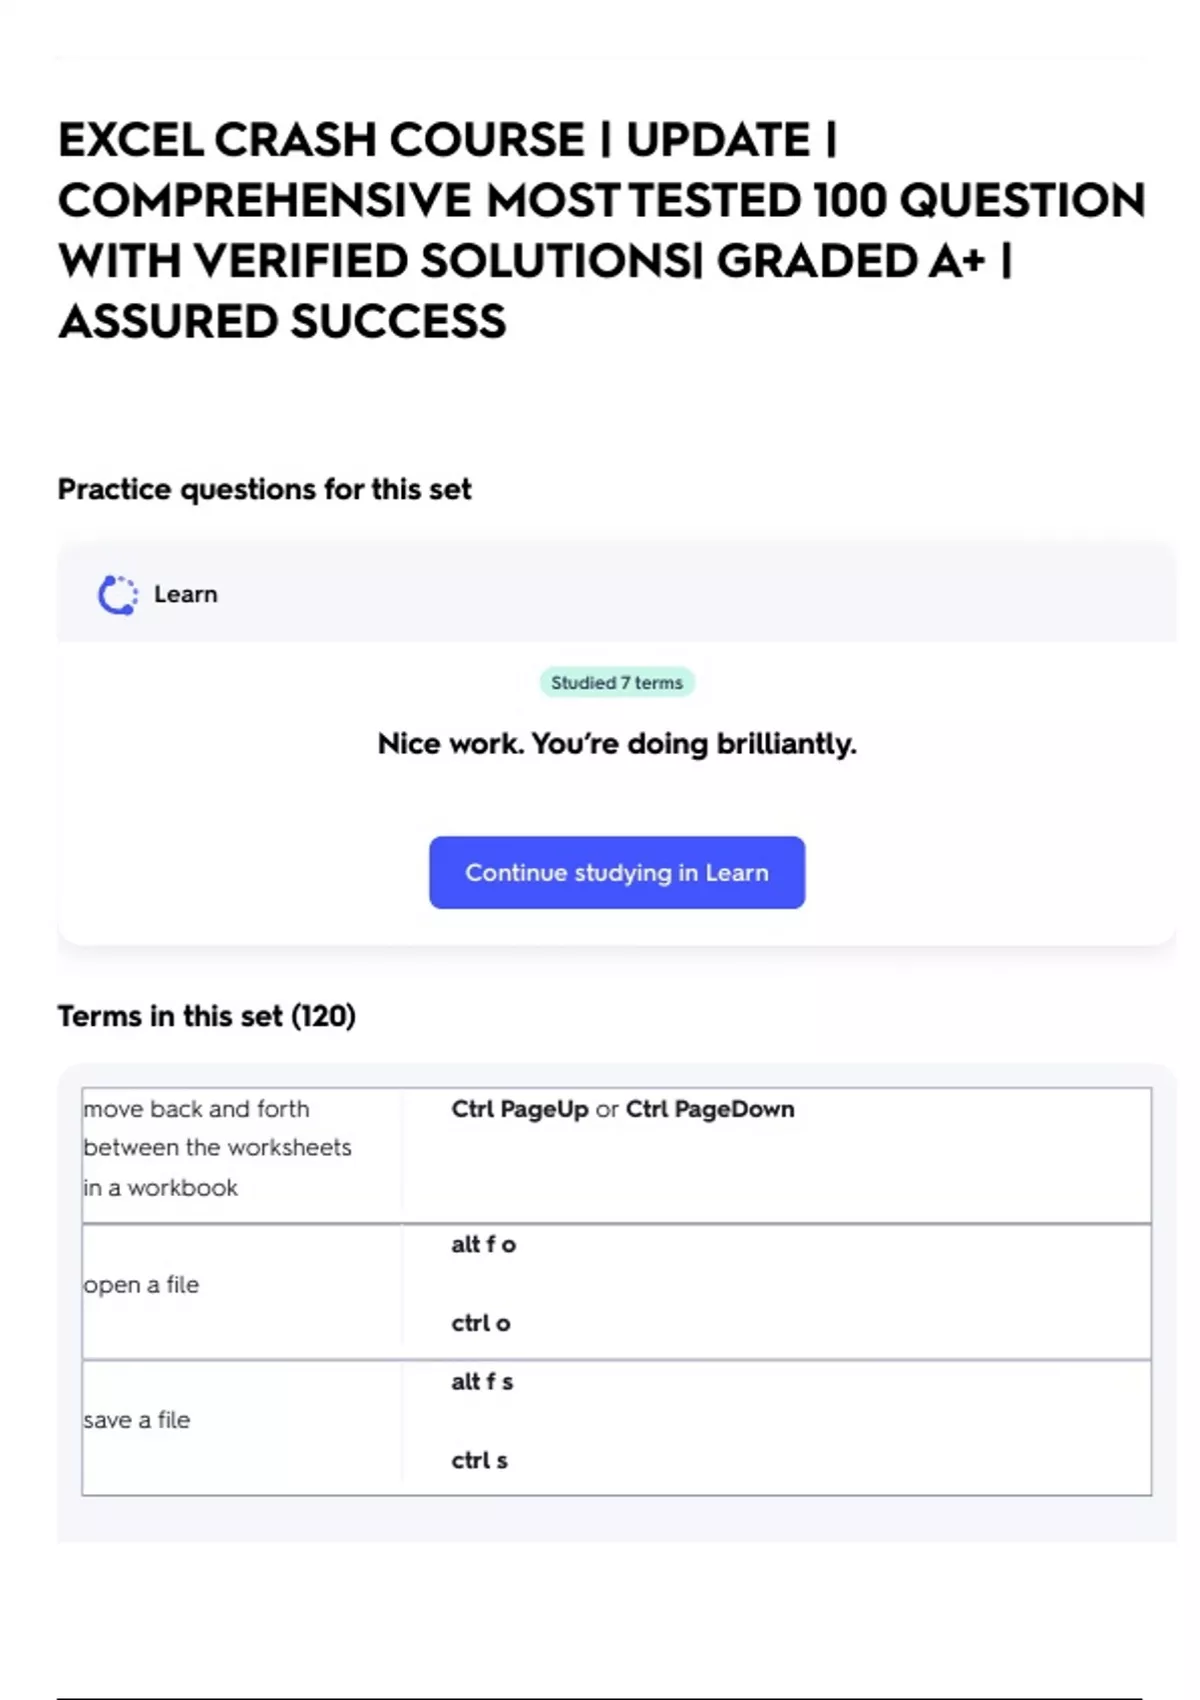Click 'ASSURED SUCCESS' in the title
Image resolution: width=1200 pixels, height=1700 pixels.
click(282, 323)
